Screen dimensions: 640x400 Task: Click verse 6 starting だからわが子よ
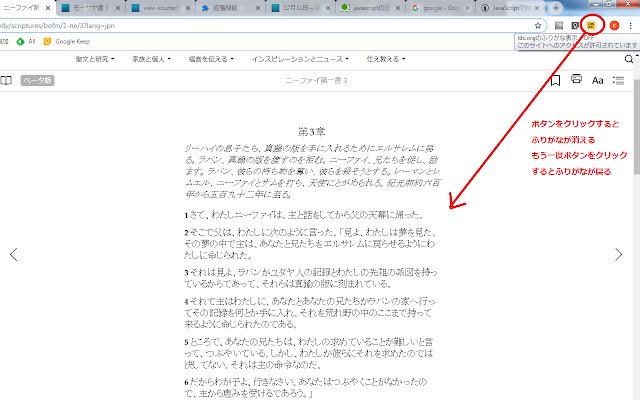(306, 387)
